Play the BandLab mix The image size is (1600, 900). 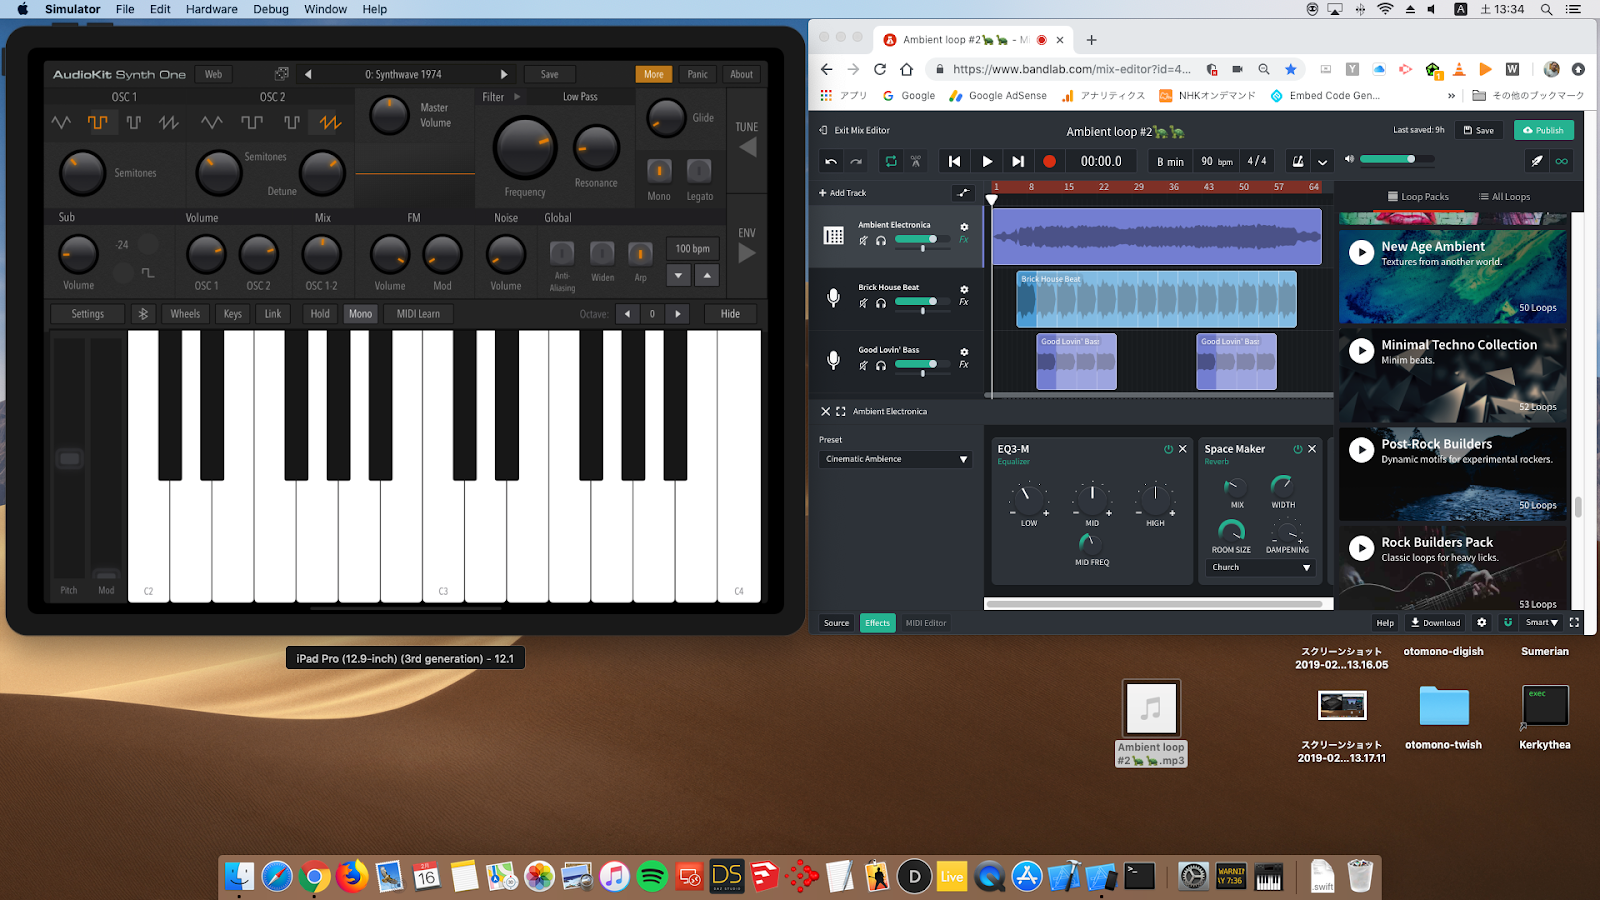tap(987, 161)
